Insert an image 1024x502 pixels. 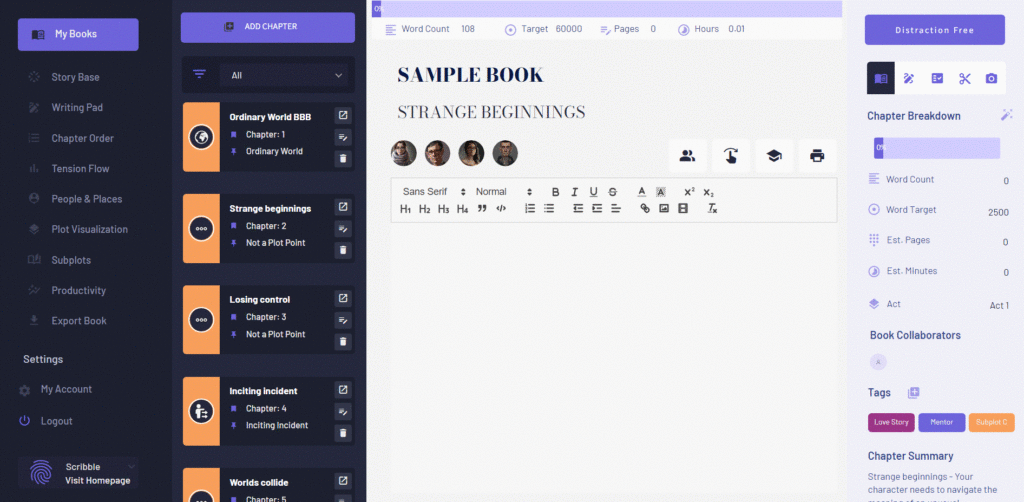[x=664, y=209]
